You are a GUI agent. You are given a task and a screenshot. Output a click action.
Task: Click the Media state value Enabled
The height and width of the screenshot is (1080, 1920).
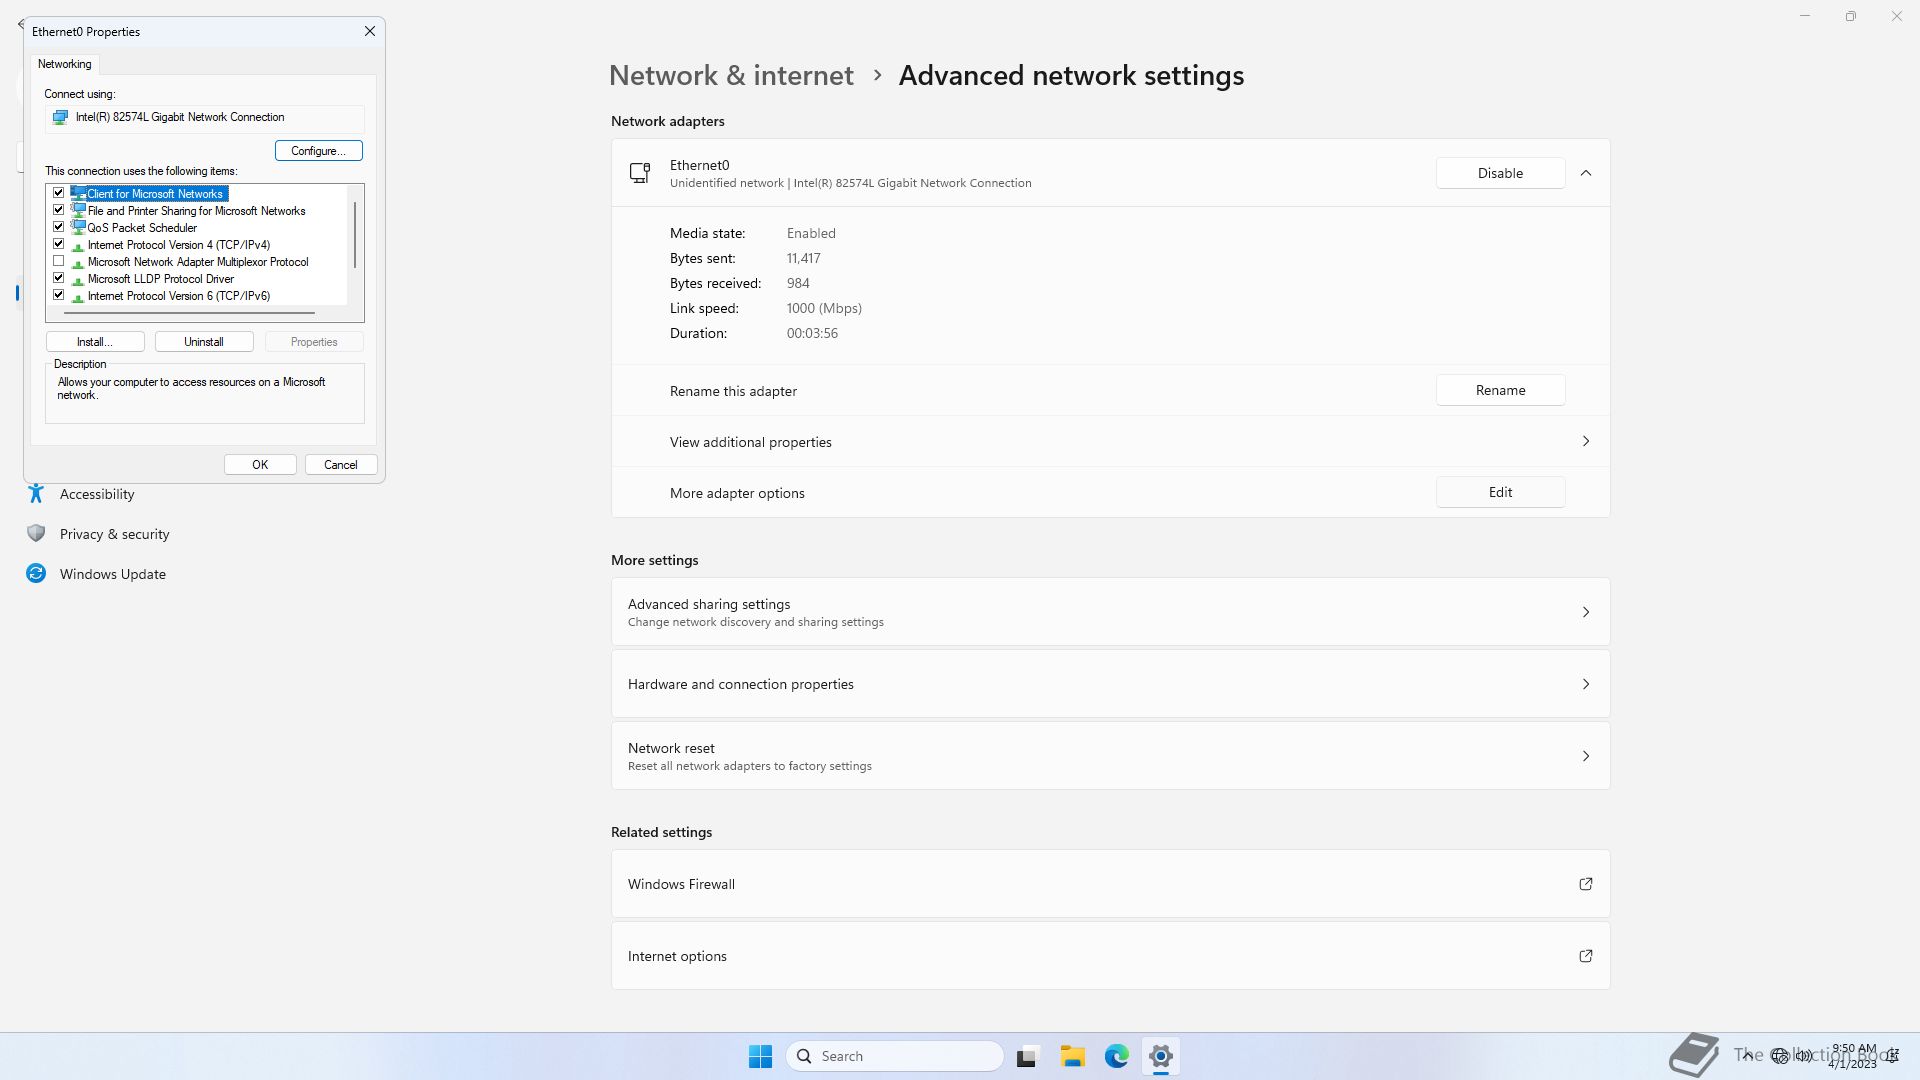point(811,233)
